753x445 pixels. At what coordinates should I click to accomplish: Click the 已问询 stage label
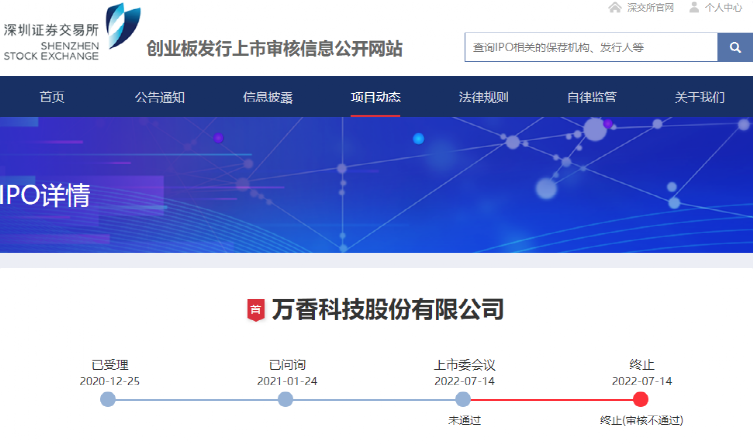point(287,365)
